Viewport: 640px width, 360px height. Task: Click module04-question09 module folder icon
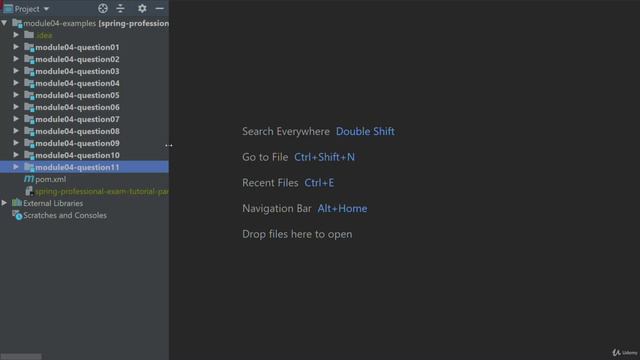point(29,143)
